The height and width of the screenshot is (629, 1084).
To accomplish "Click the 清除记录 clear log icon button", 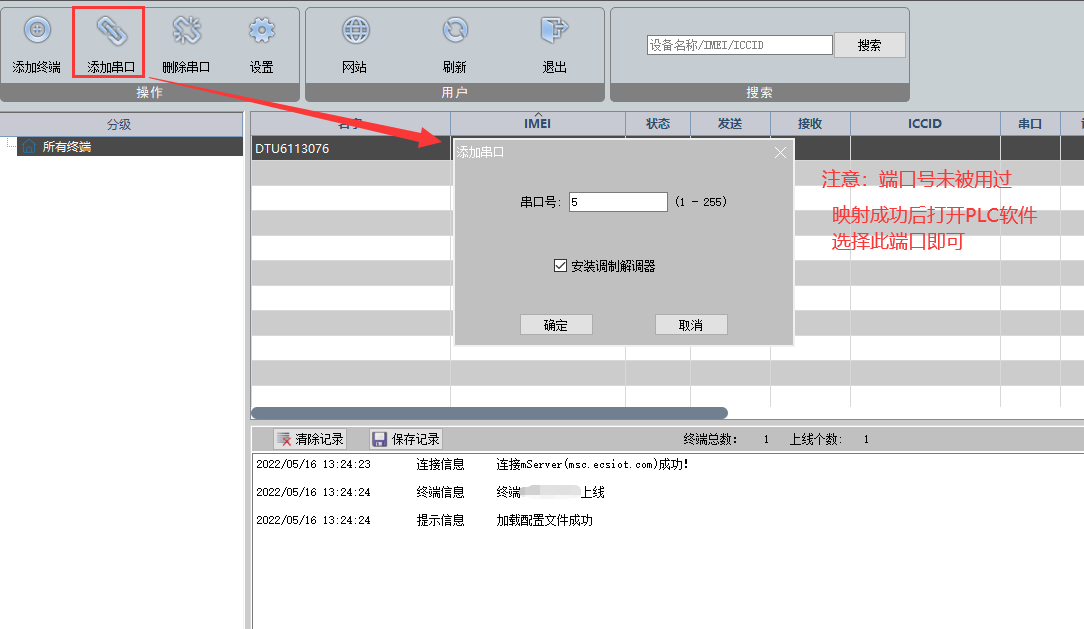I will [x=310, y=439].
